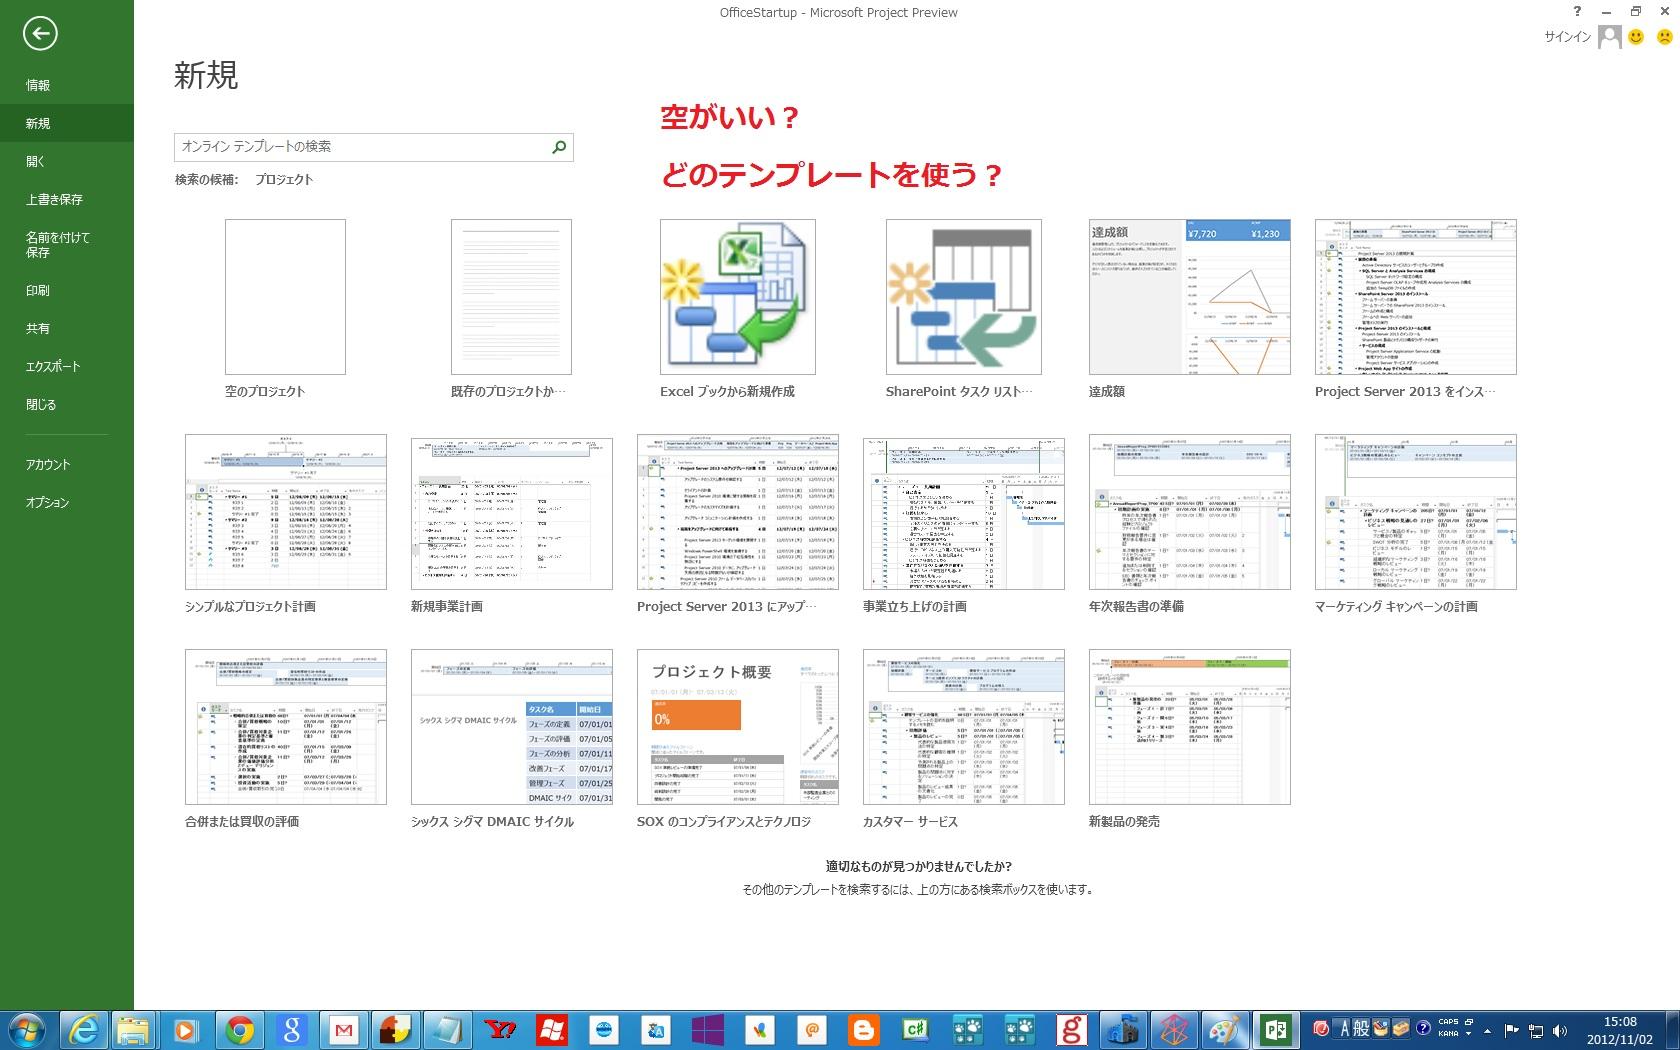The width and height of the screenshot is (1680, 1050).
Task: Open オプション in the sidebar
Action: point(67,502)
